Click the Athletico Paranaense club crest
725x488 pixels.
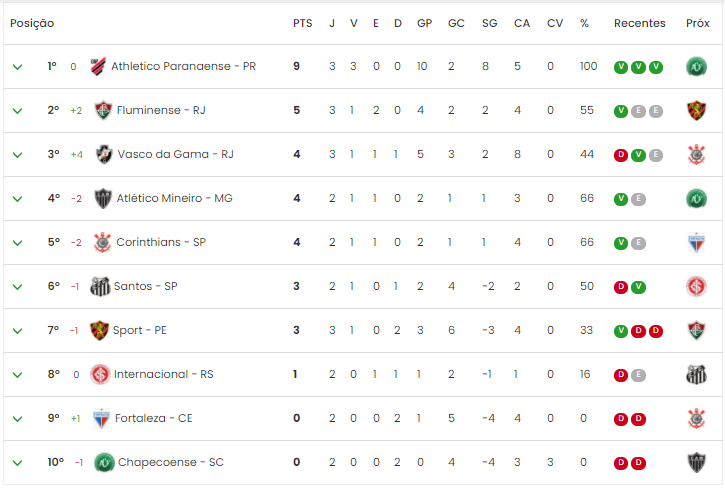98,66
